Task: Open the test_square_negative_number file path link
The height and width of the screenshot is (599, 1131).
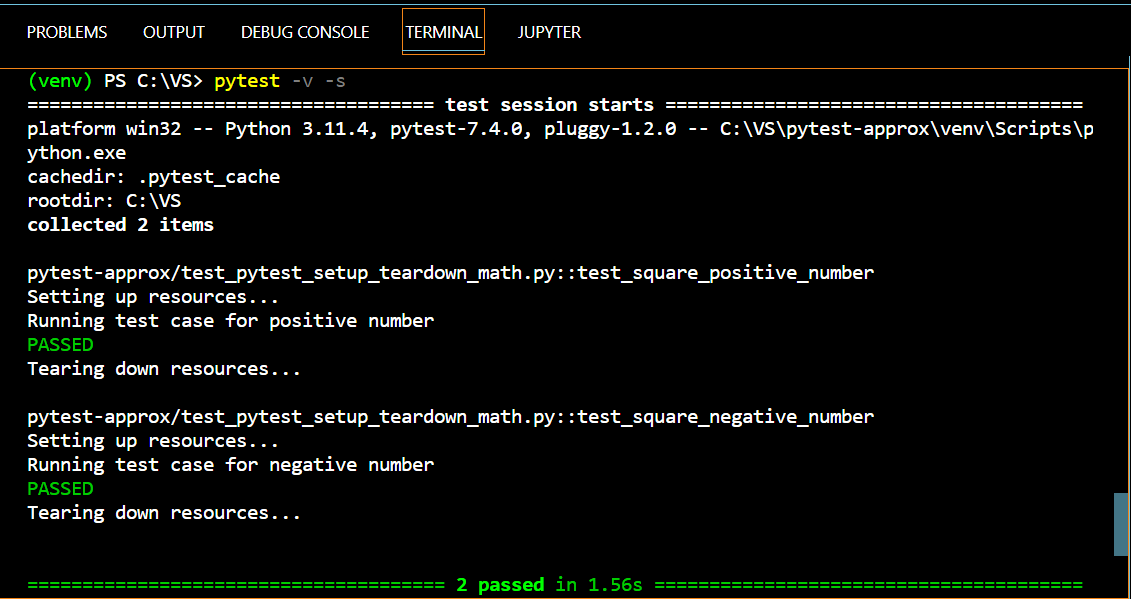Action: (451, 417)
